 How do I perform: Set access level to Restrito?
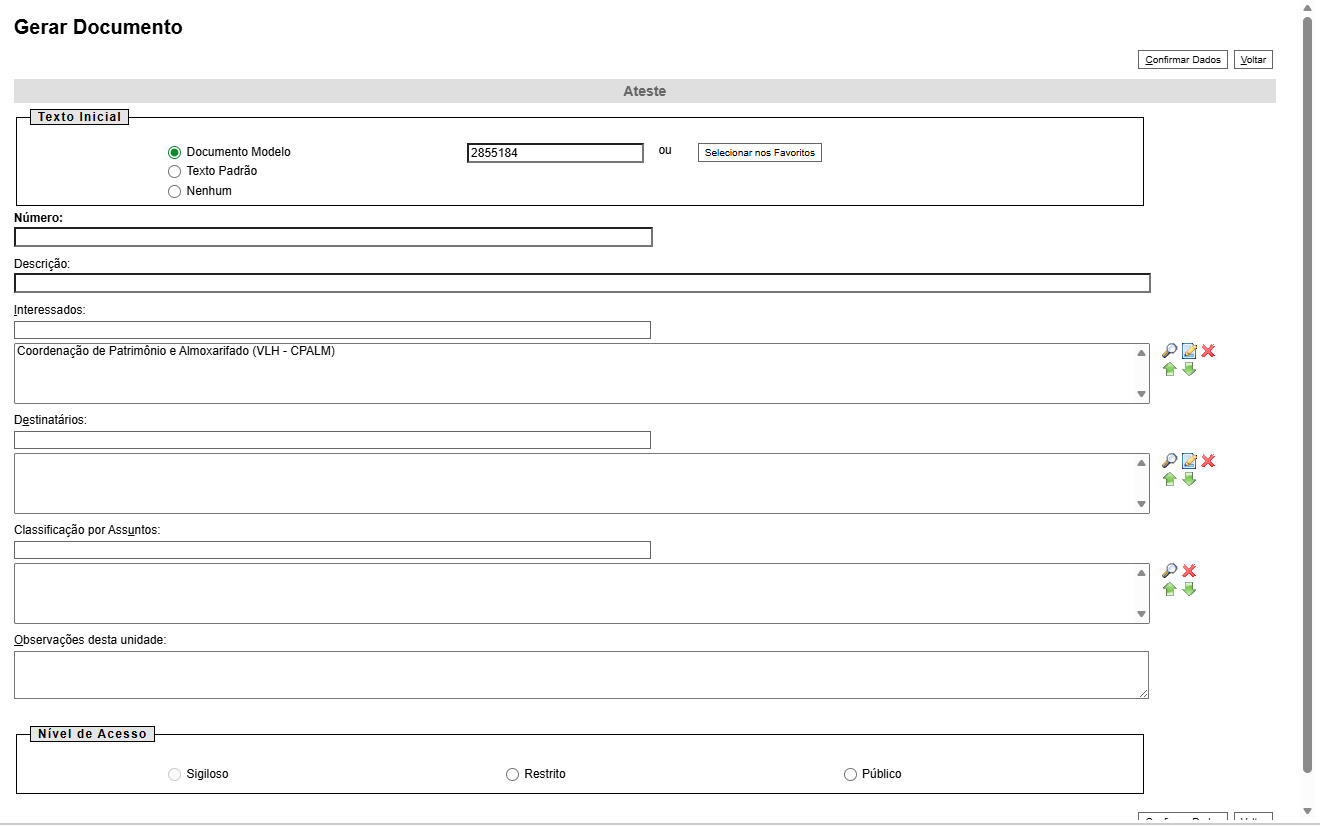tap(513, 774)
